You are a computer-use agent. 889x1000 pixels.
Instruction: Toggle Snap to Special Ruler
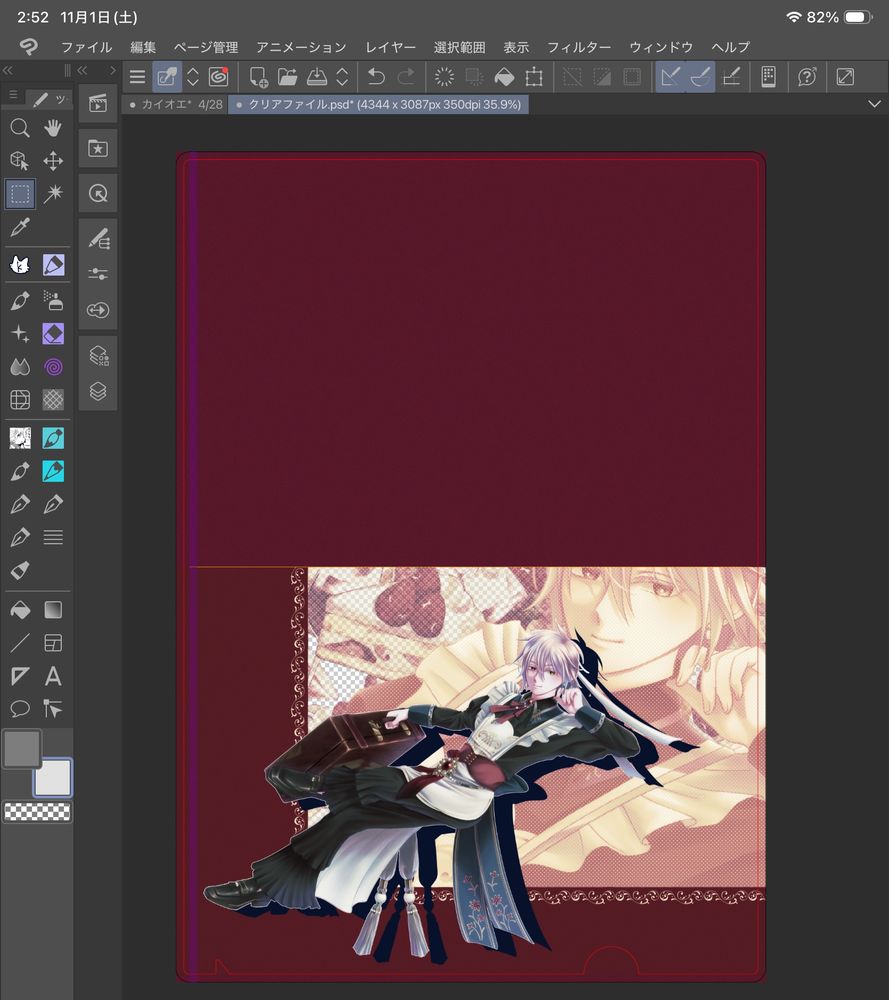click(x=700, y=77)
